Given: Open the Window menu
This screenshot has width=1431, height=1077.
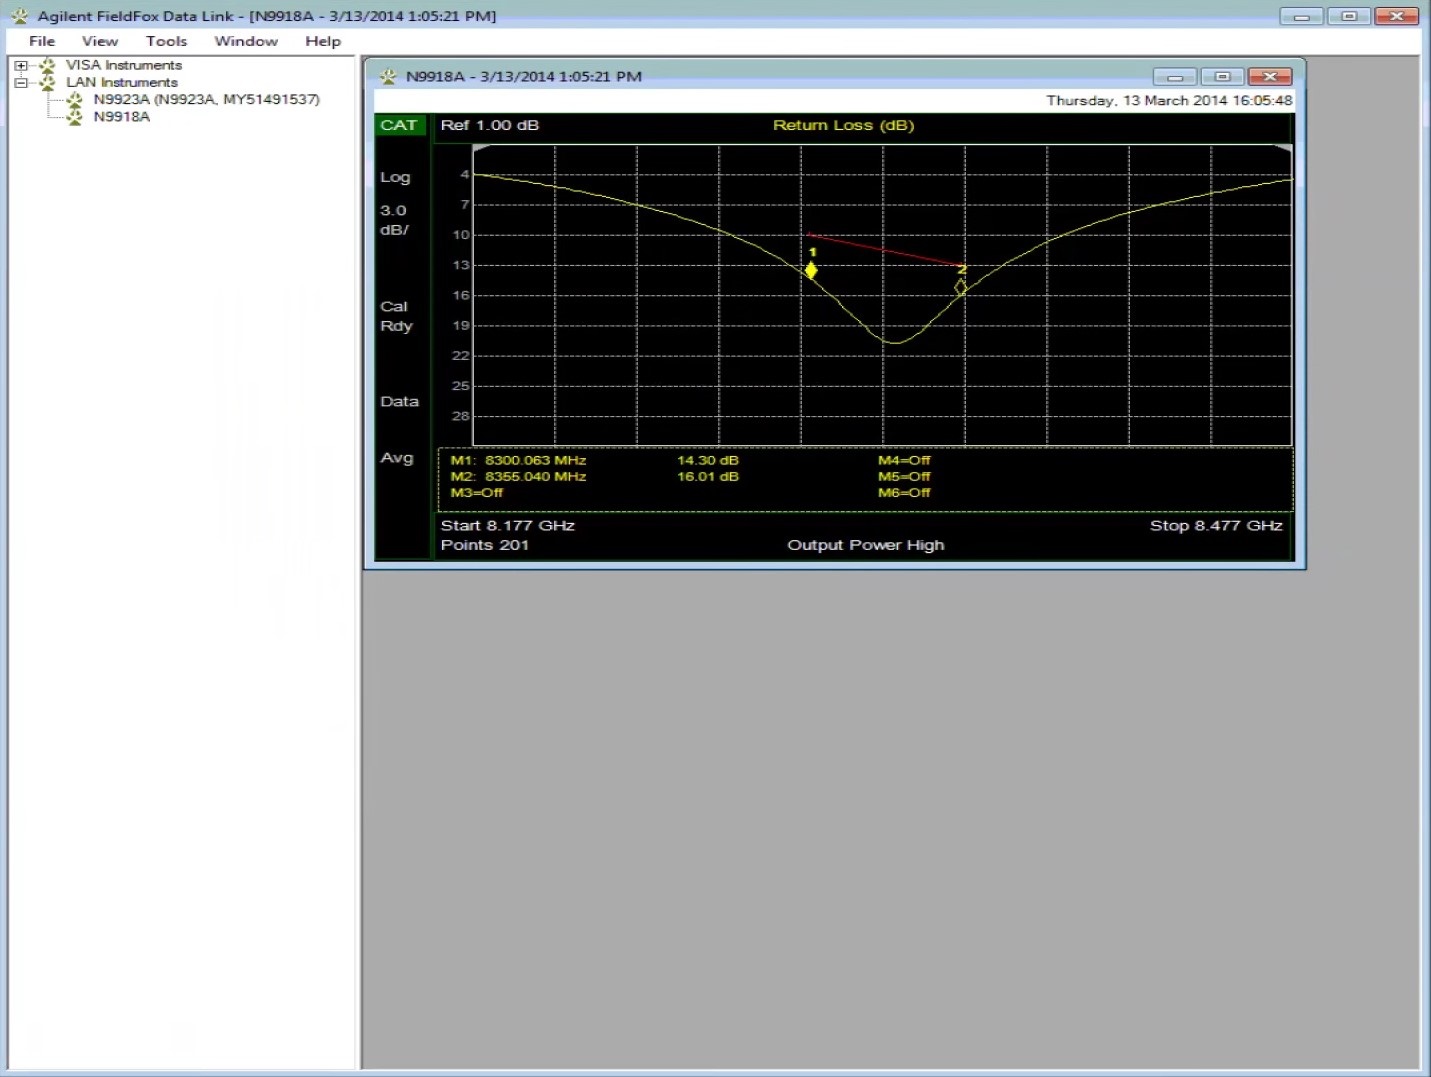Looking at the screenshot, I should point(246,41).
